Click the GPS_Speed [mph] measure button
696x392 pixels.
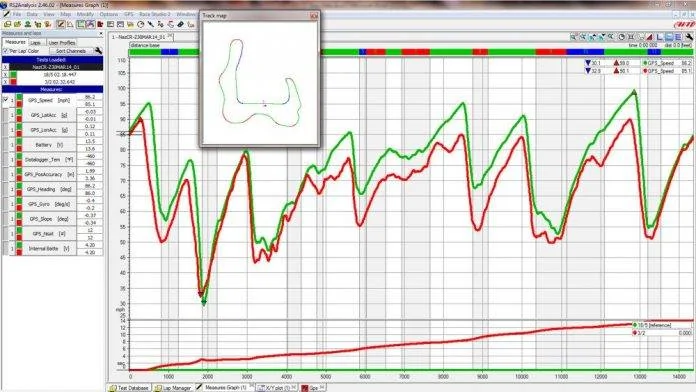[49, 100]
